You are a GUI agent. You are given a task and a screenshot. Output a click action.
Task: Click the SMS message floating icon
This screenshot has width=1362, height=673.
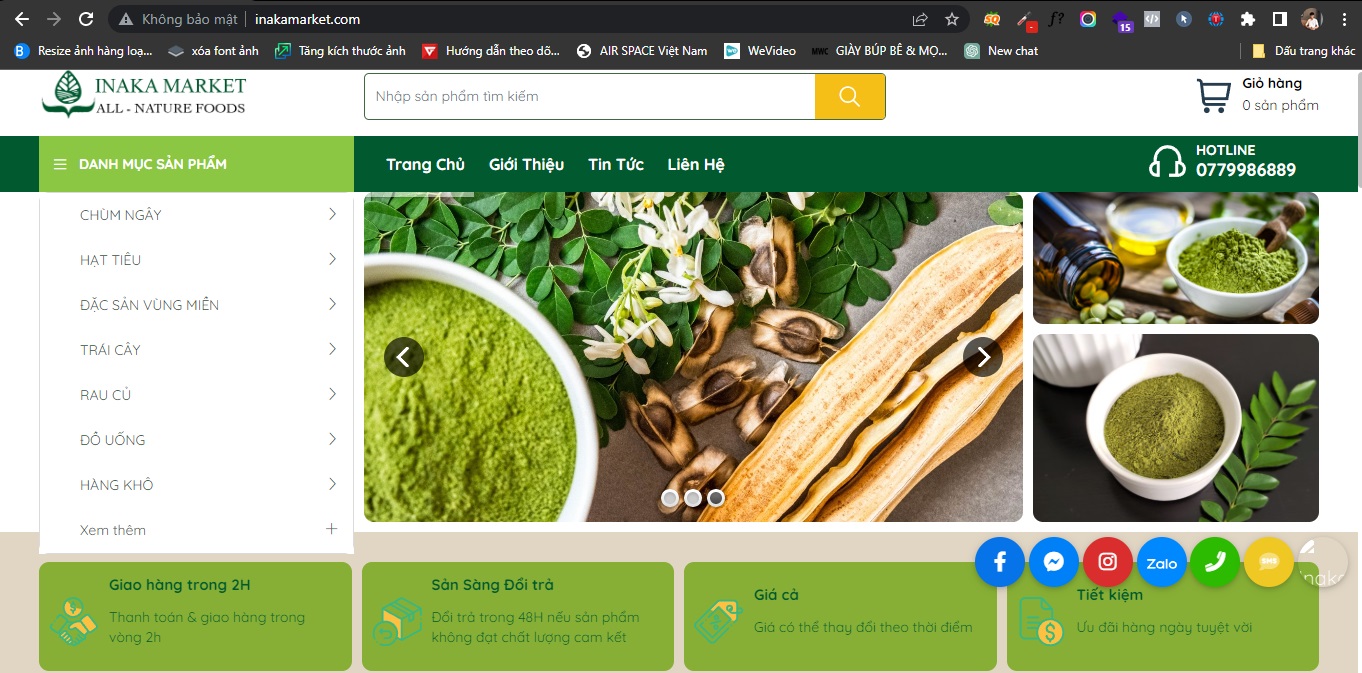[x=1268, y=562]
